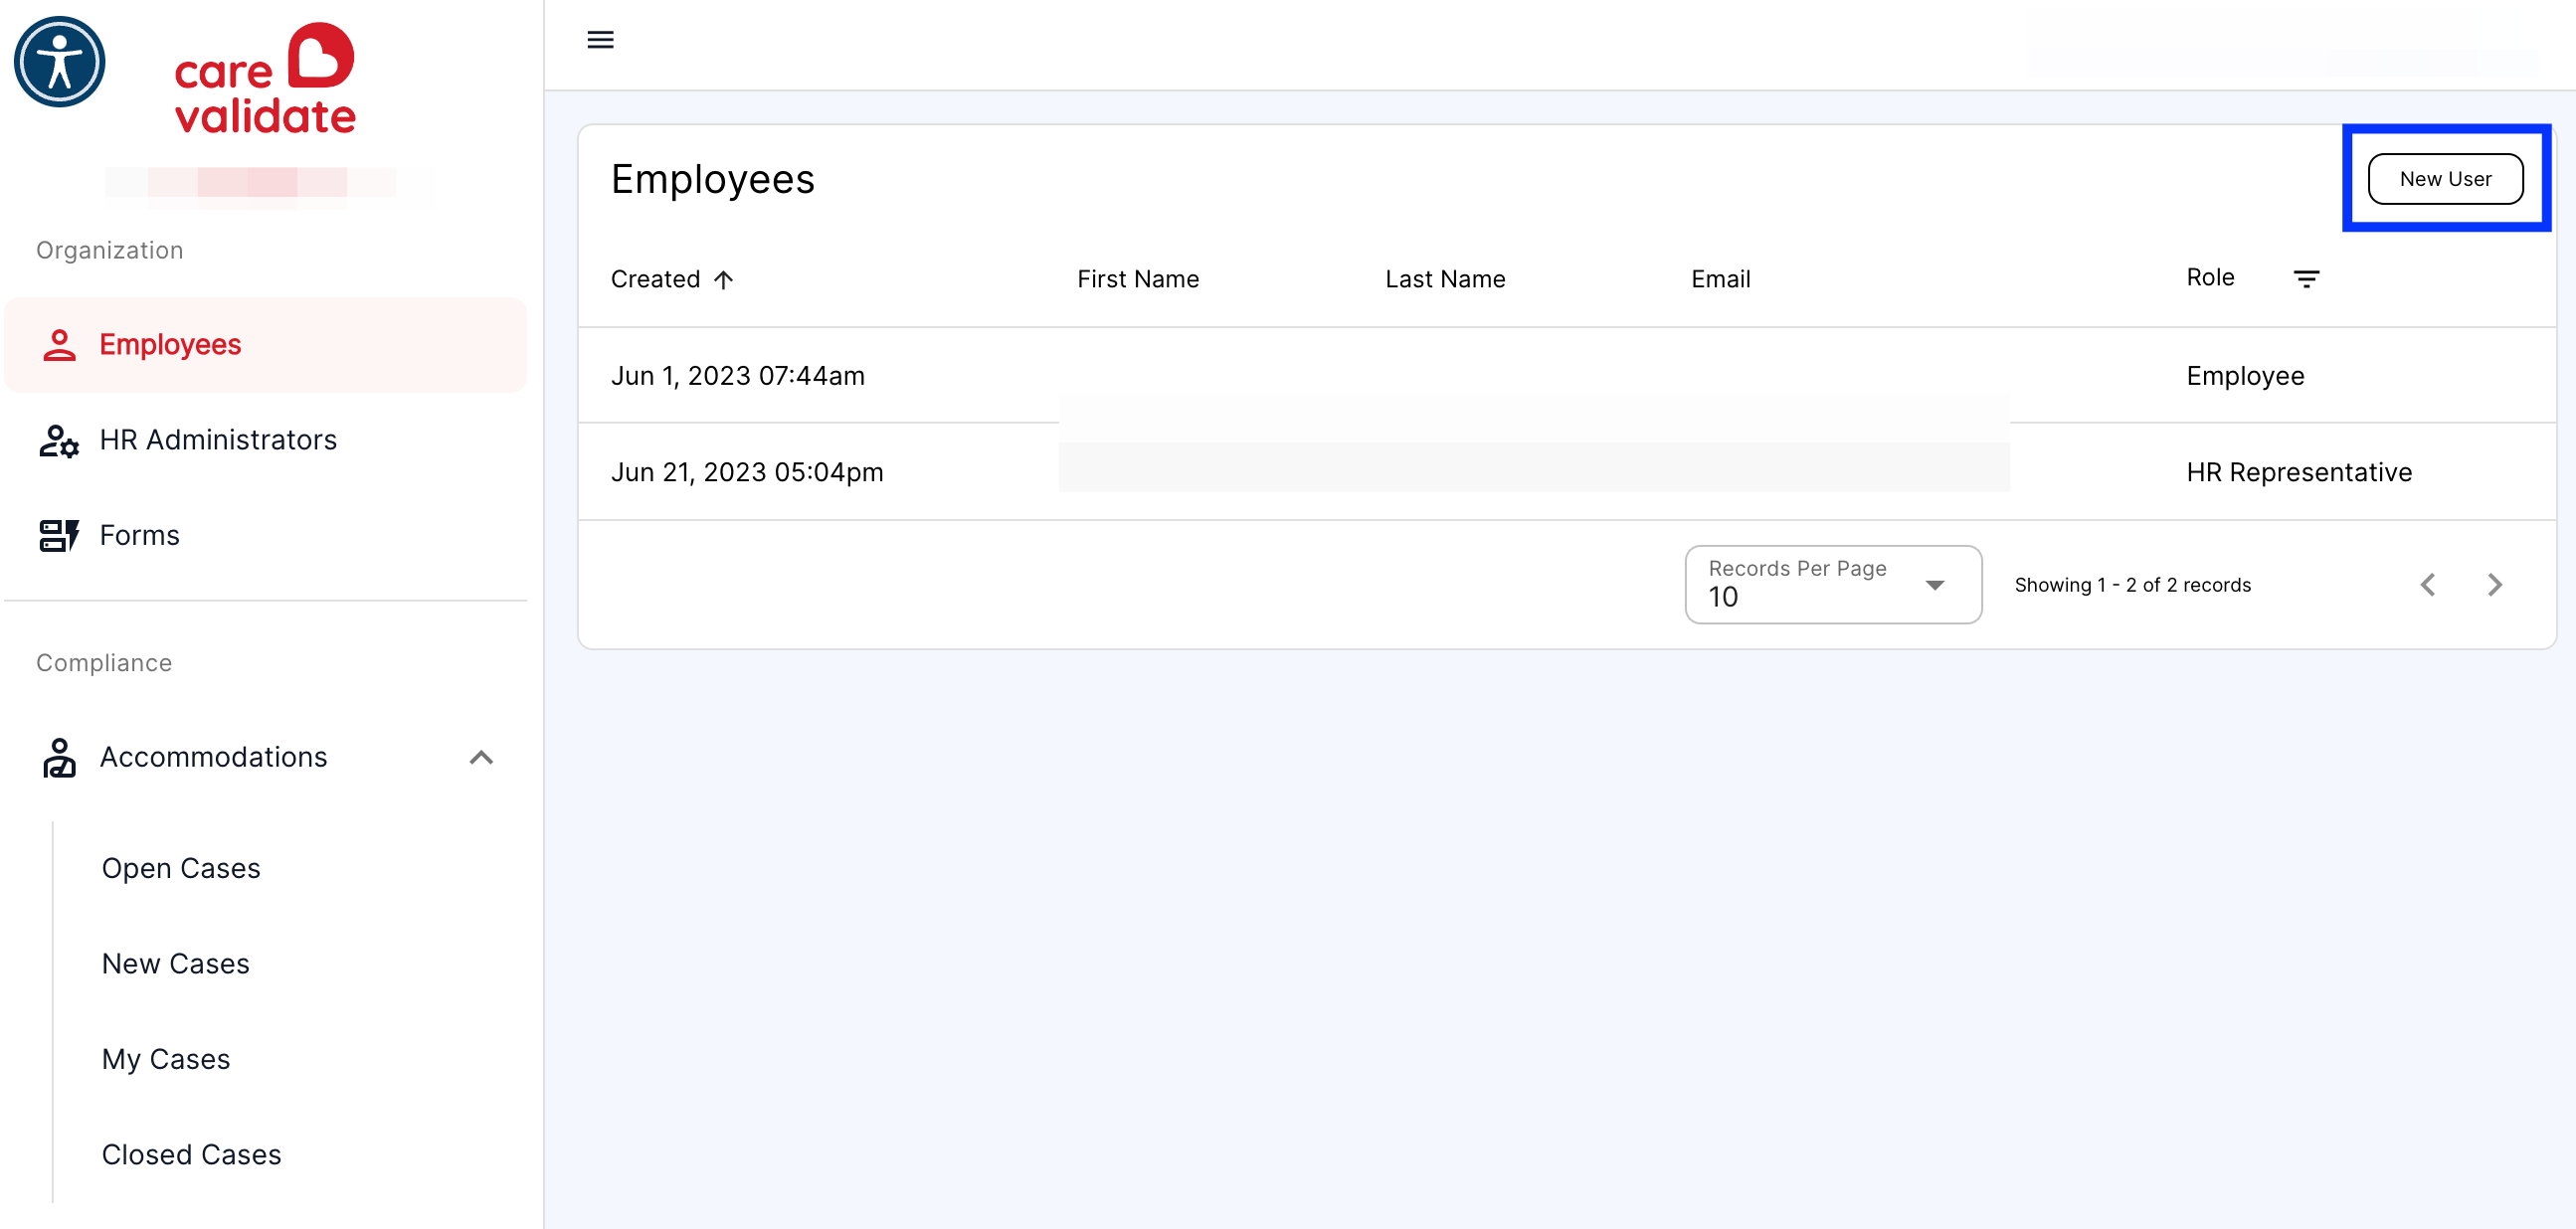
Task: Sort by the Created column header
Action: click(x=656, y=280)
